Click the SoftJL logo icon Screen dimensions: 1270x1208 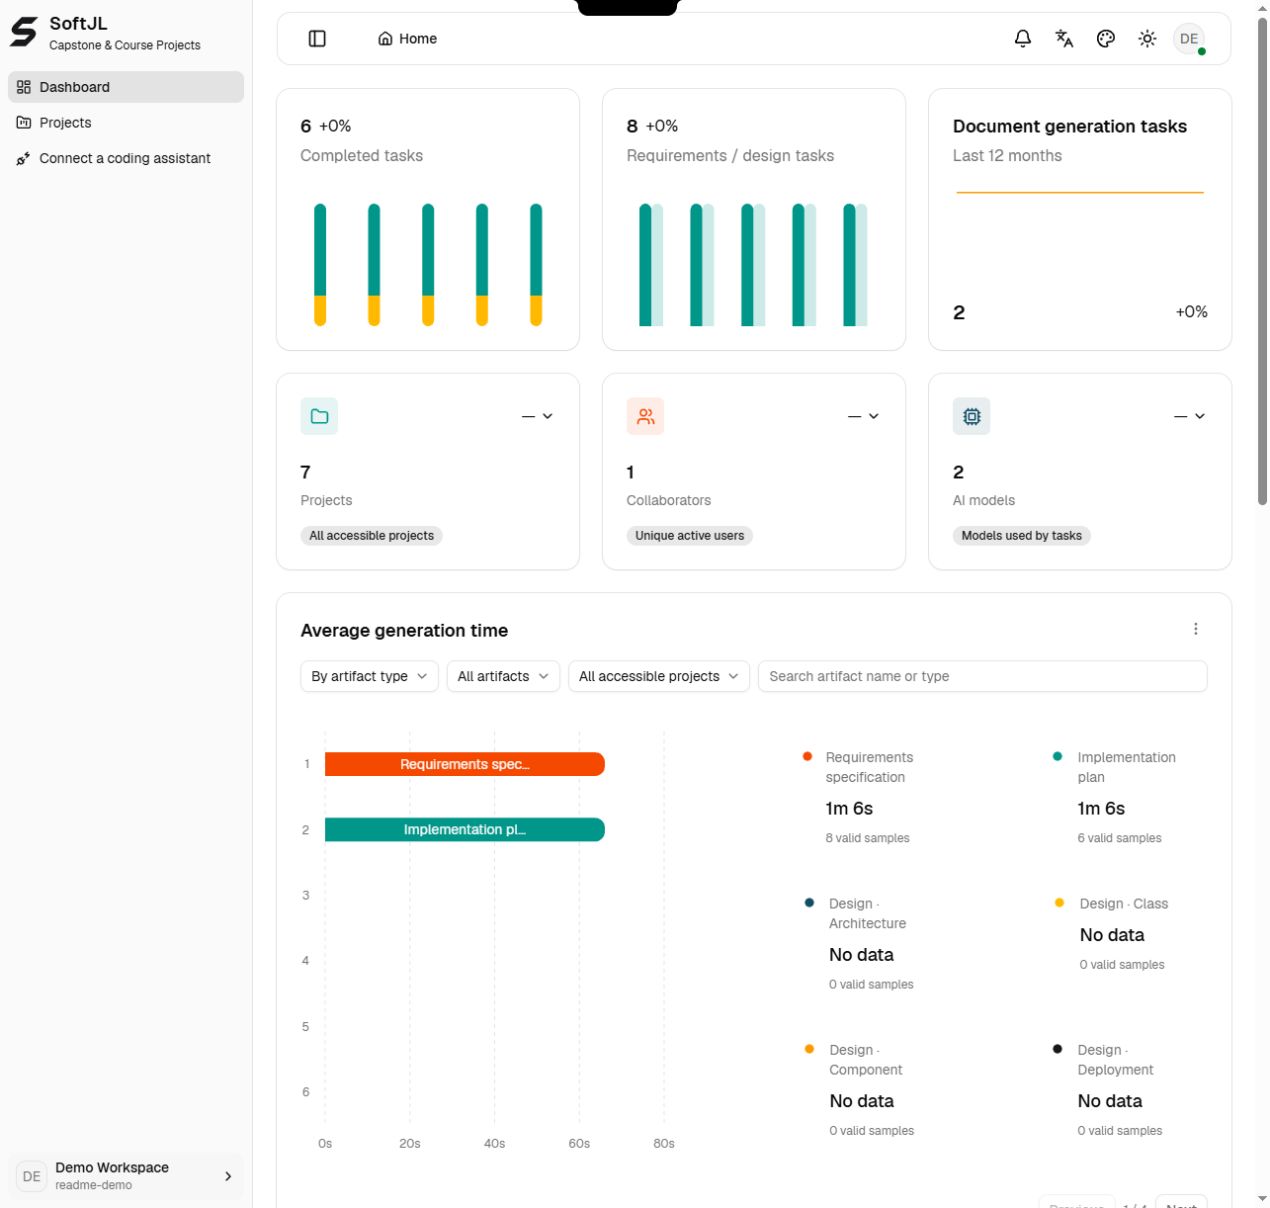[24, 32]
